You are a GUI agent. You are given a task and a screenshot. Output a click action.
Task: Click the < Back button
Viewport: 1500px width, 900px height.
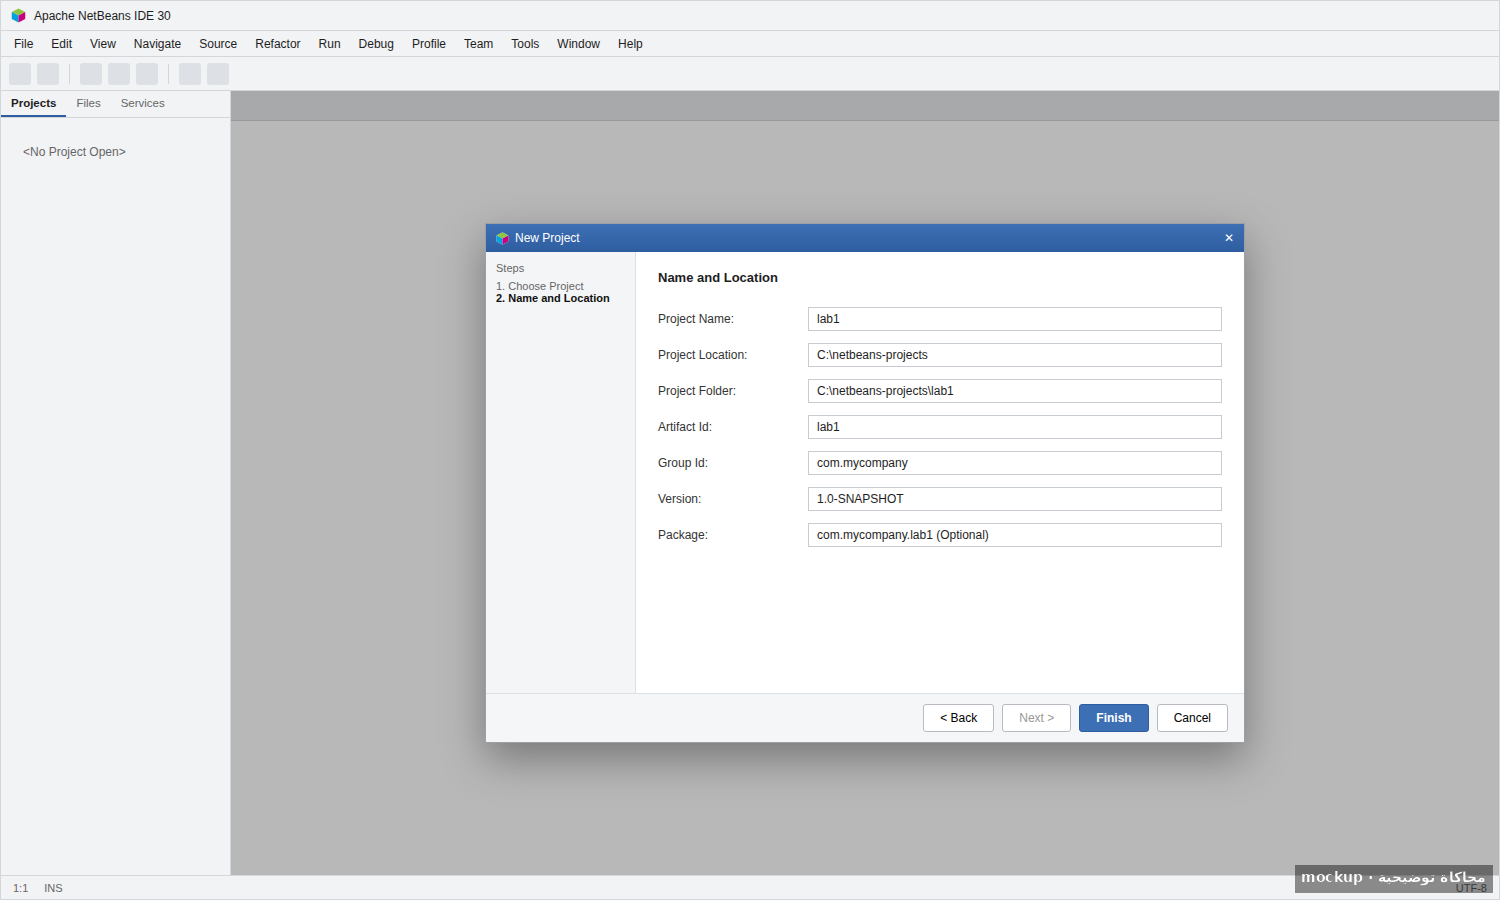958,718
